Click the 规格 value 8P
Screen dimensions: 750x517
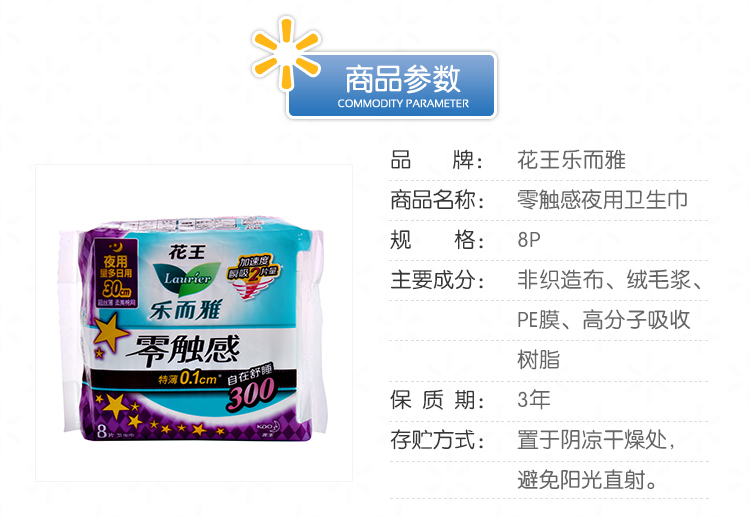pyautogui.click(x=529, y=240)
